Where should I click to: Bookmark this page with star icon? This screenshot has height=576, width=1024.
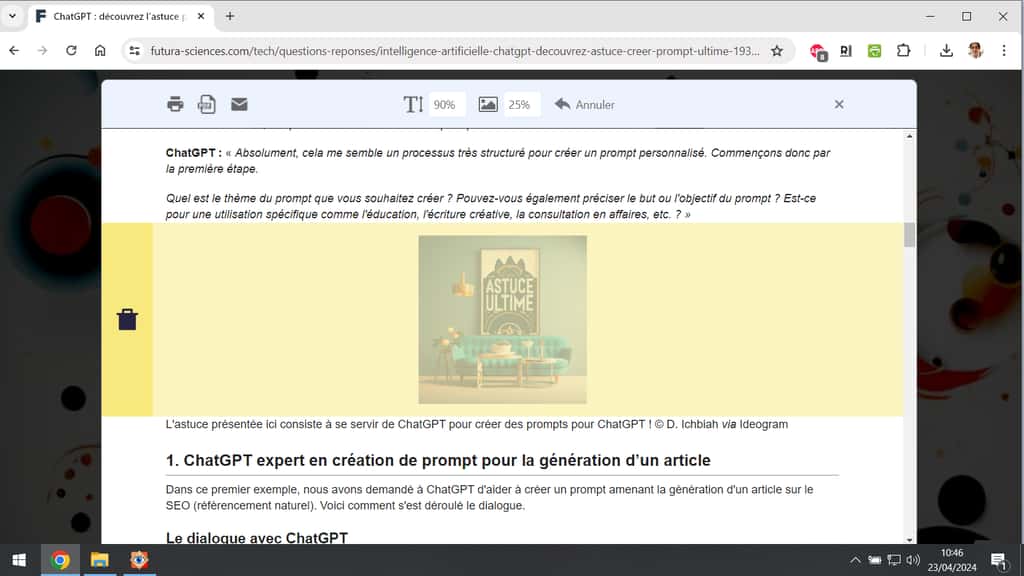click(776, 51)
